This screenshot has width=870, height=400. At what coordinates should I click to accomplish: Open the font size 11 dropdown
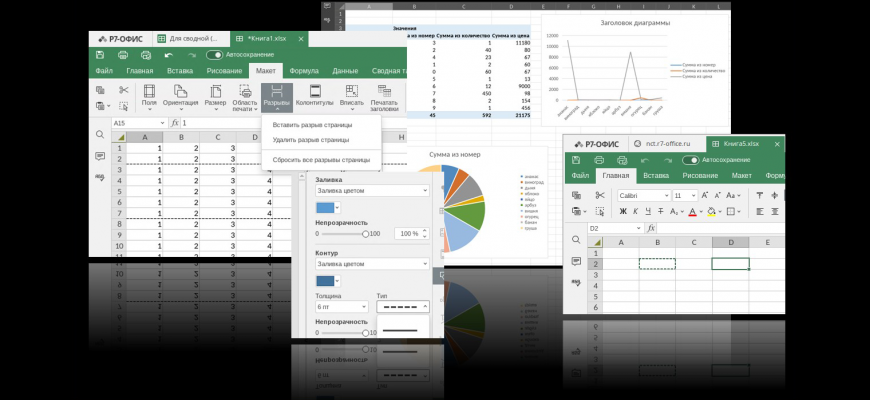tap(685, 195)
